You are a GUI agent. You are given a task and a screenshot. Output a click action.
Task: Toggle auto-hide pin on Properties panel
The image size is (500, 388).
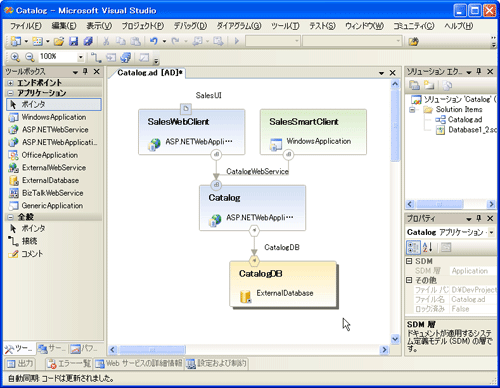[x=479, y=218]
